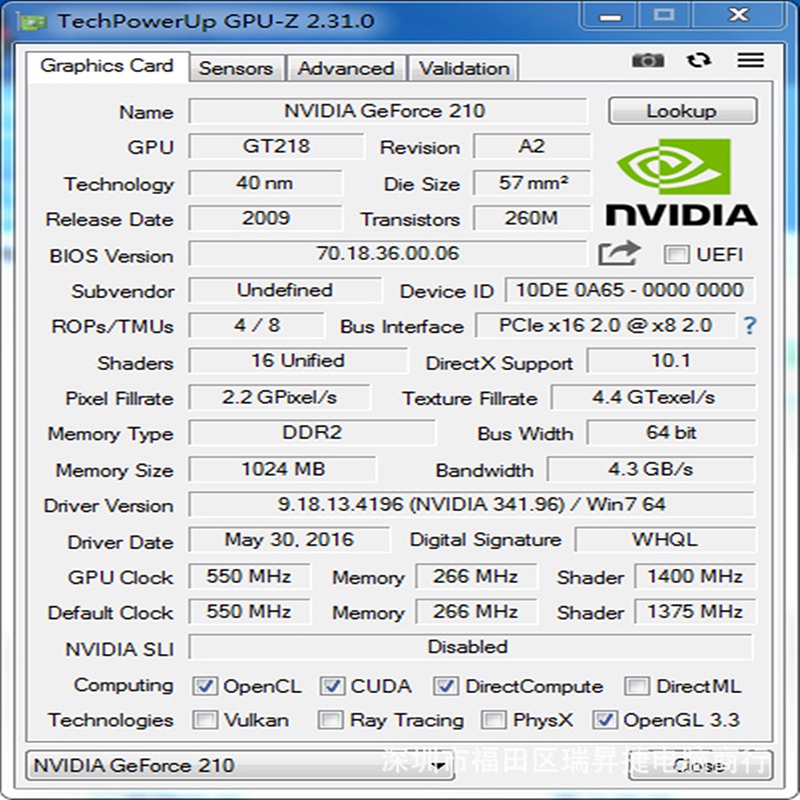The height and width of the screenshot is (800, 800).
Task: Open the Validation tab
Action: 463,68
